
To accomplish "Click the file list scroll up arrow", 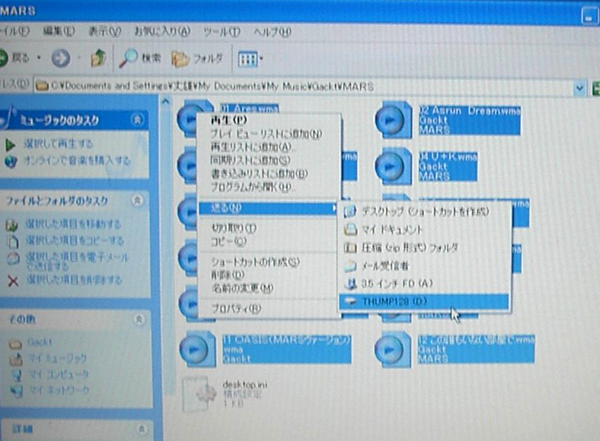I will click(x=166, y=102).
